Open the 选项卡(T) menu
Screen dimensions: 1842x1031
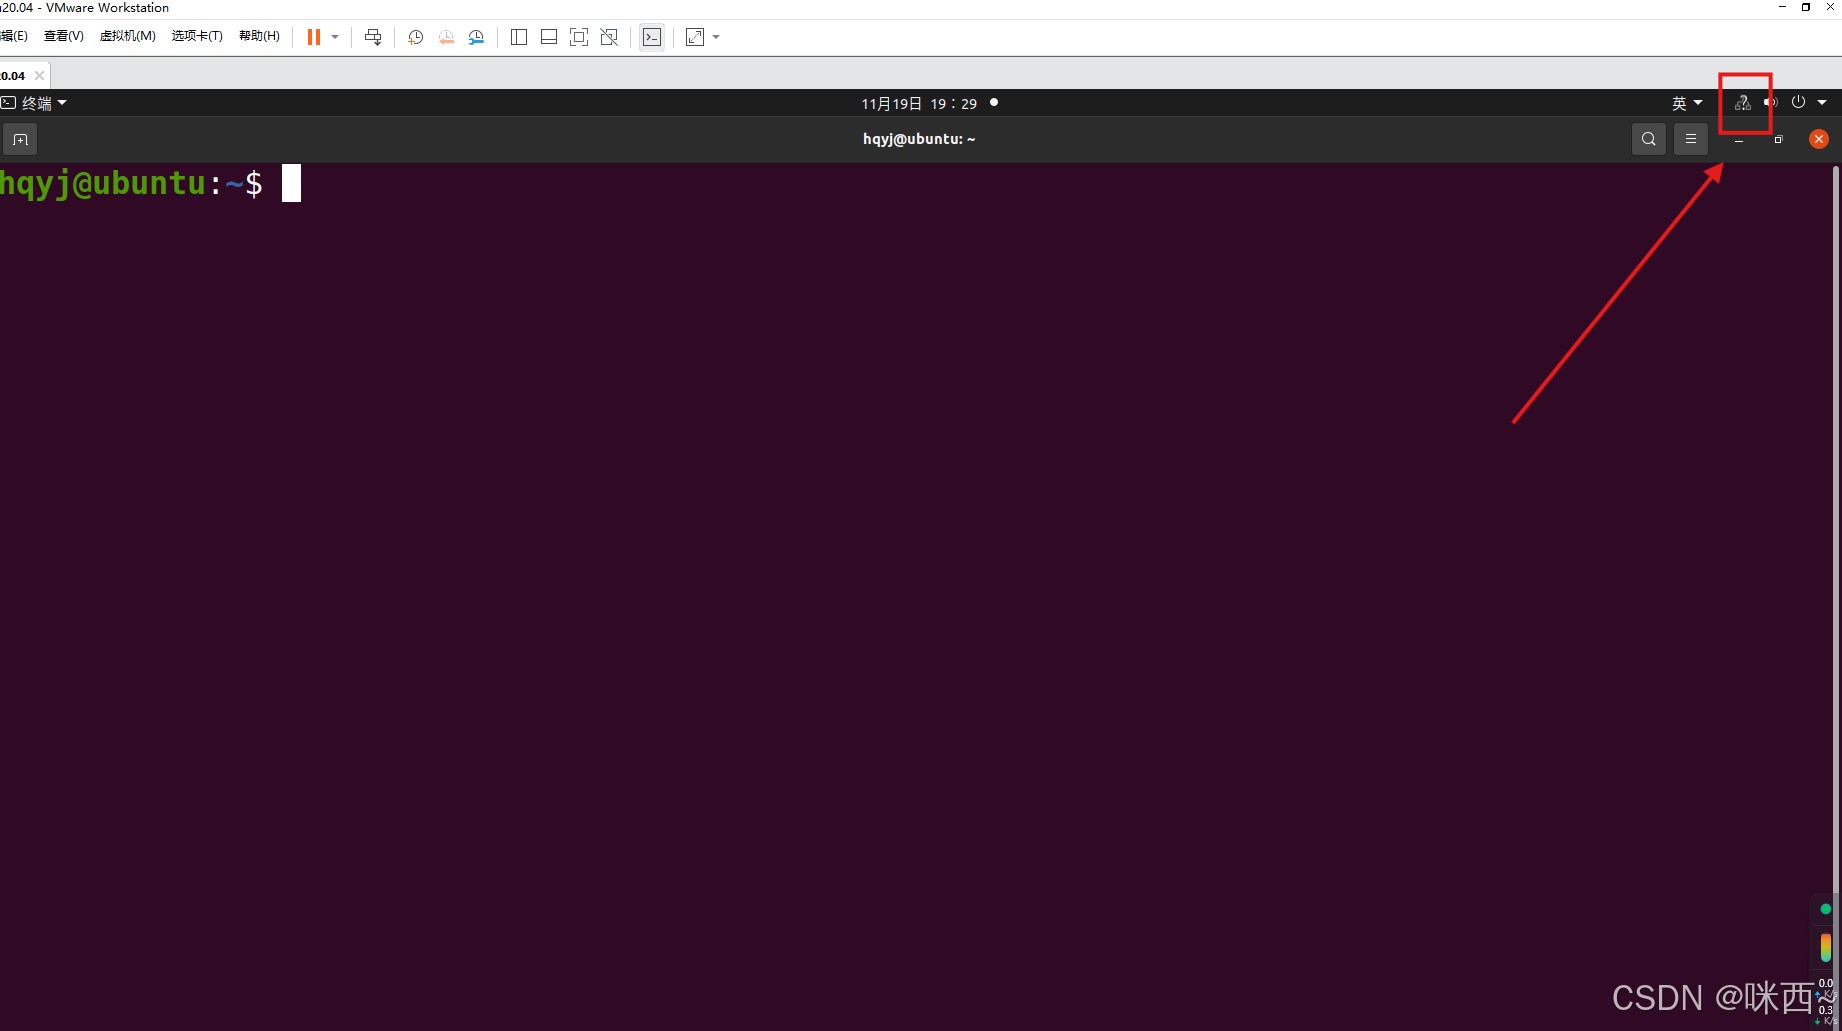click(x=197, y=36)
